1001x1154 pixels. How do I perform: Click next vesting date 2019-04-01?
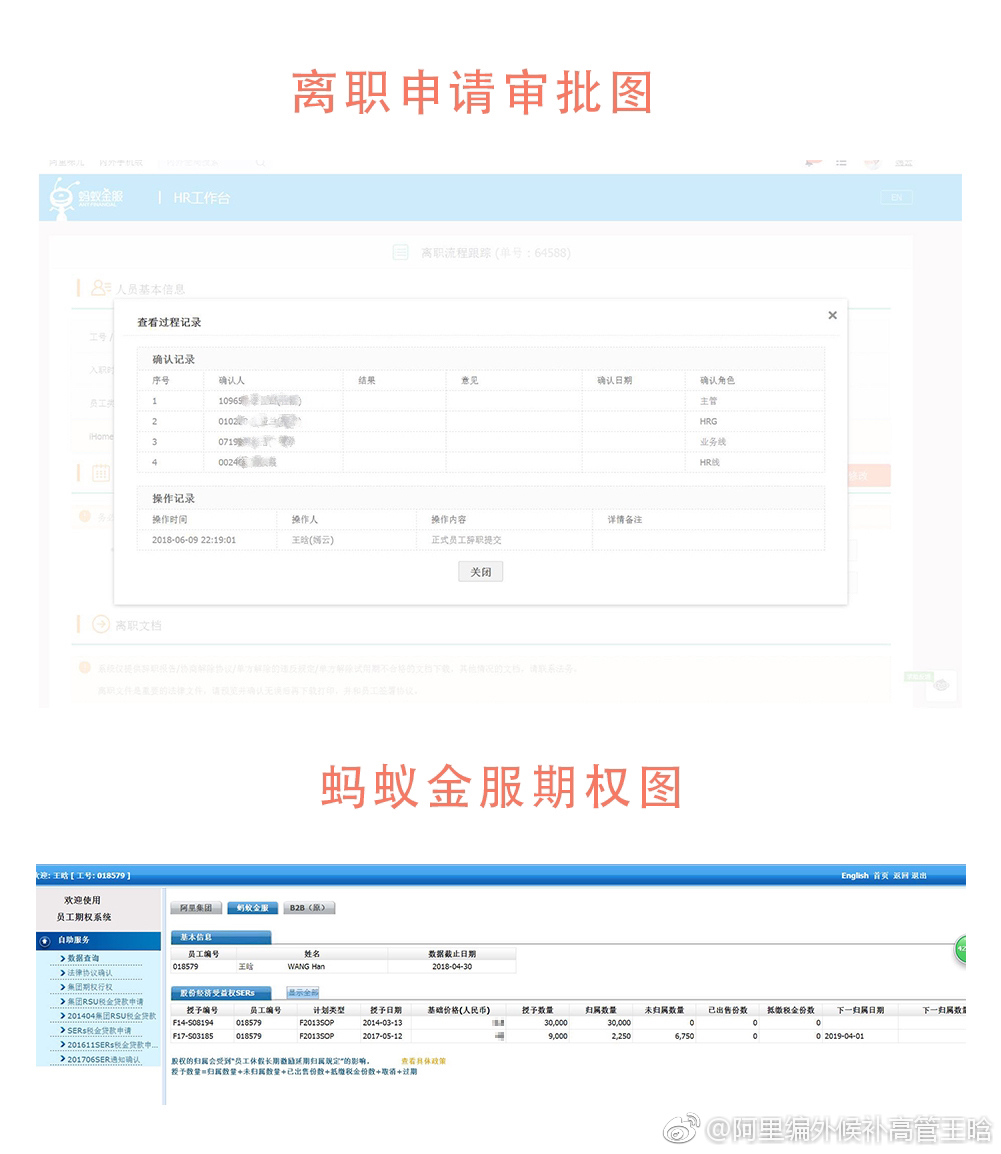(844, 1036)
